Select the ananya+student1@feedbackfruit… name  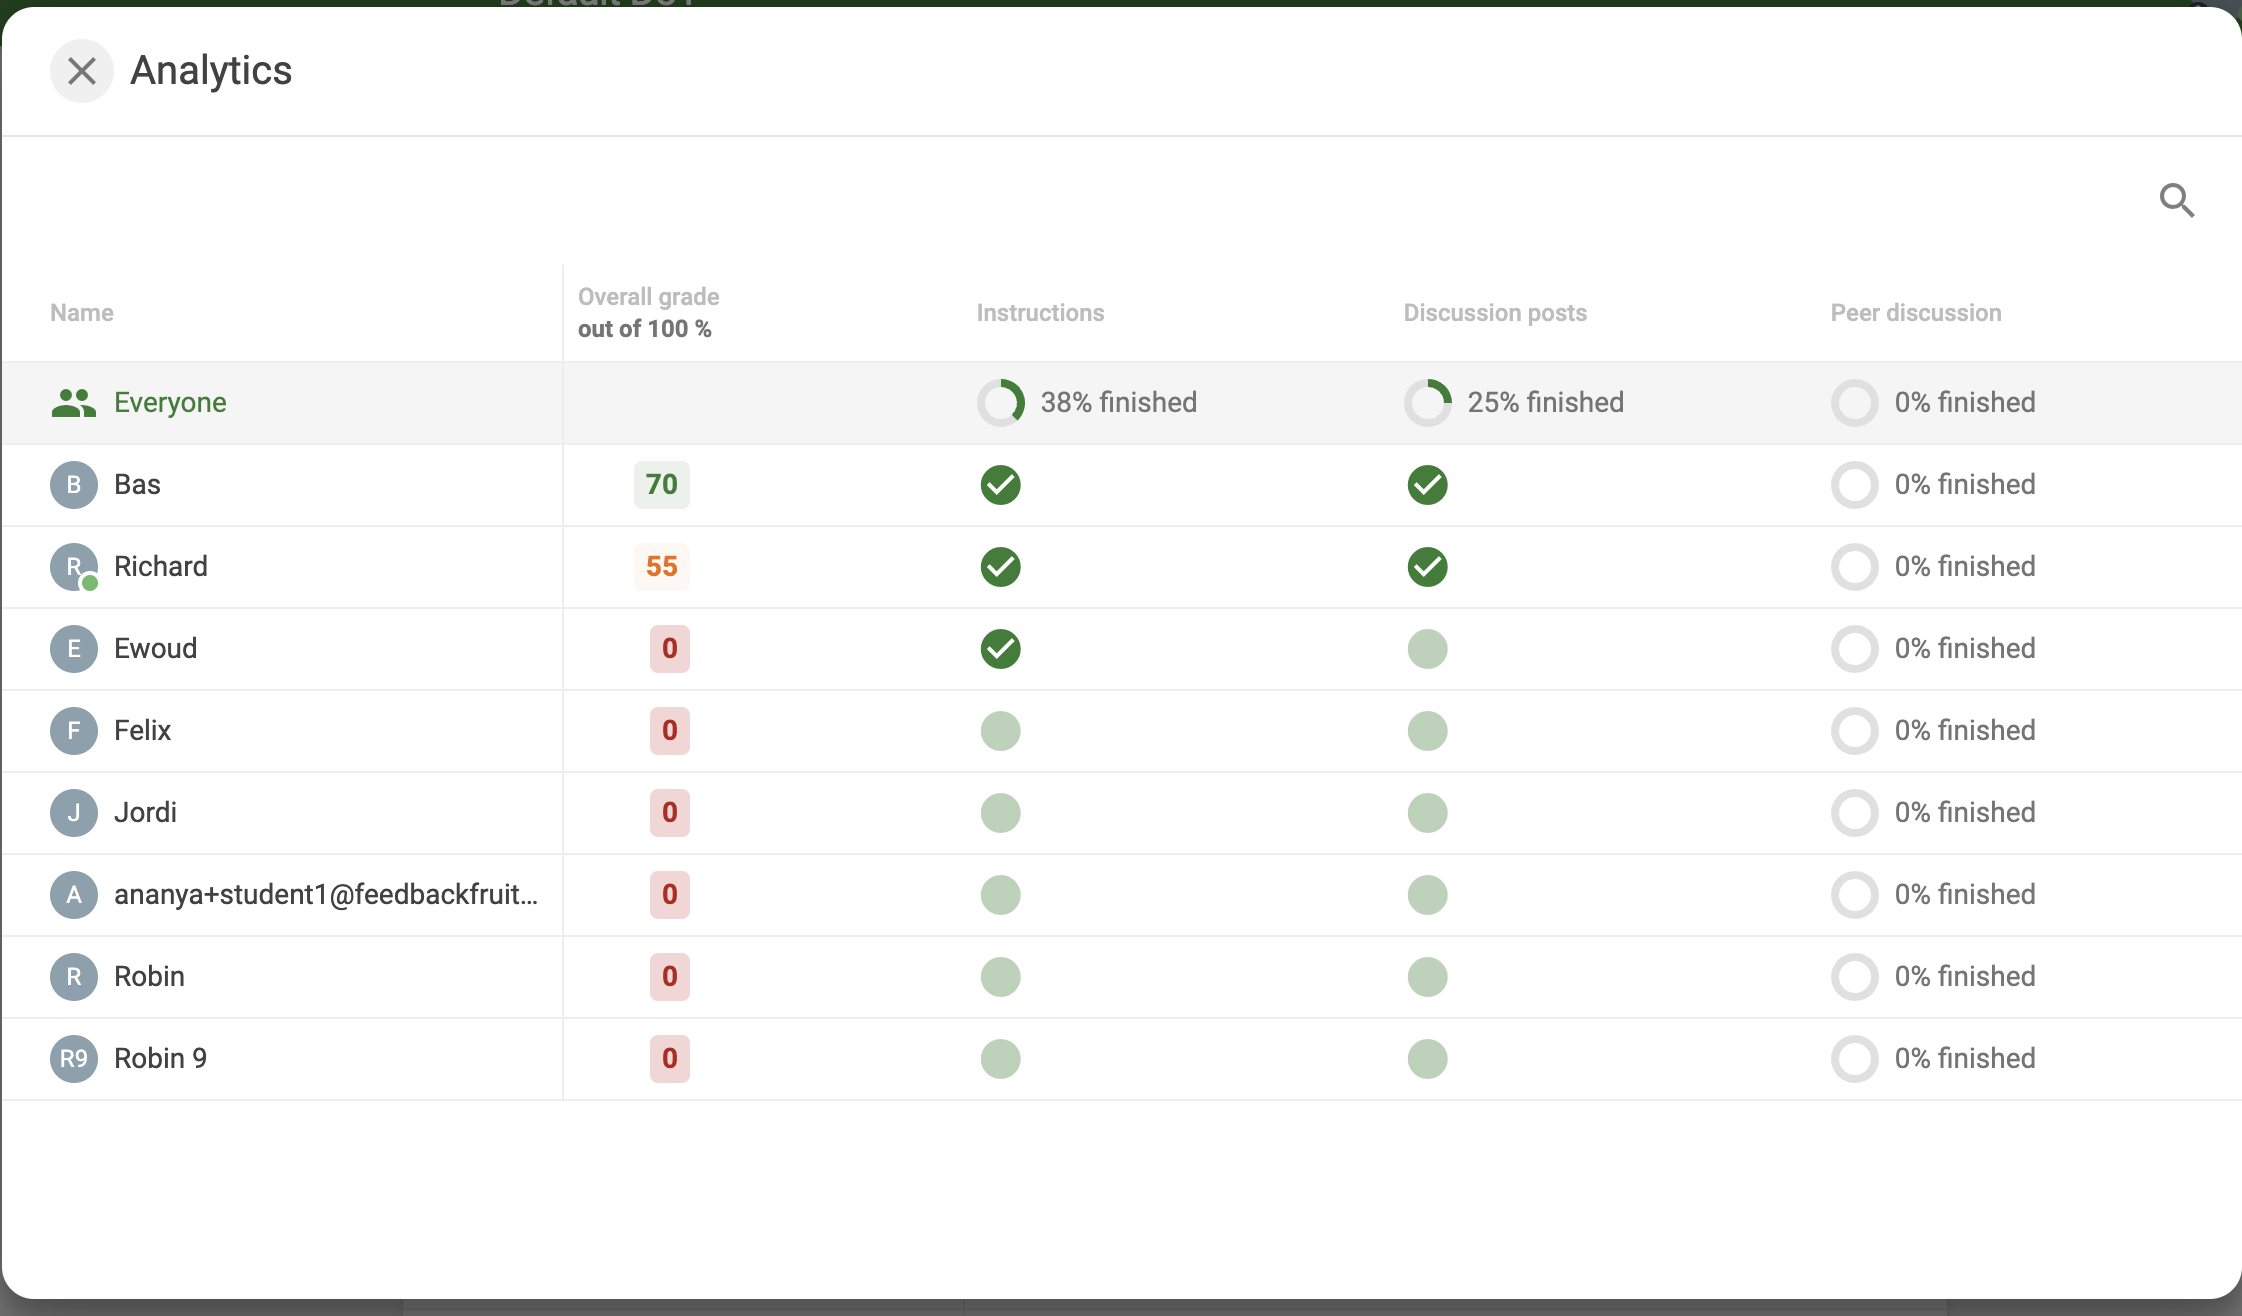click(x=326, y=895)
